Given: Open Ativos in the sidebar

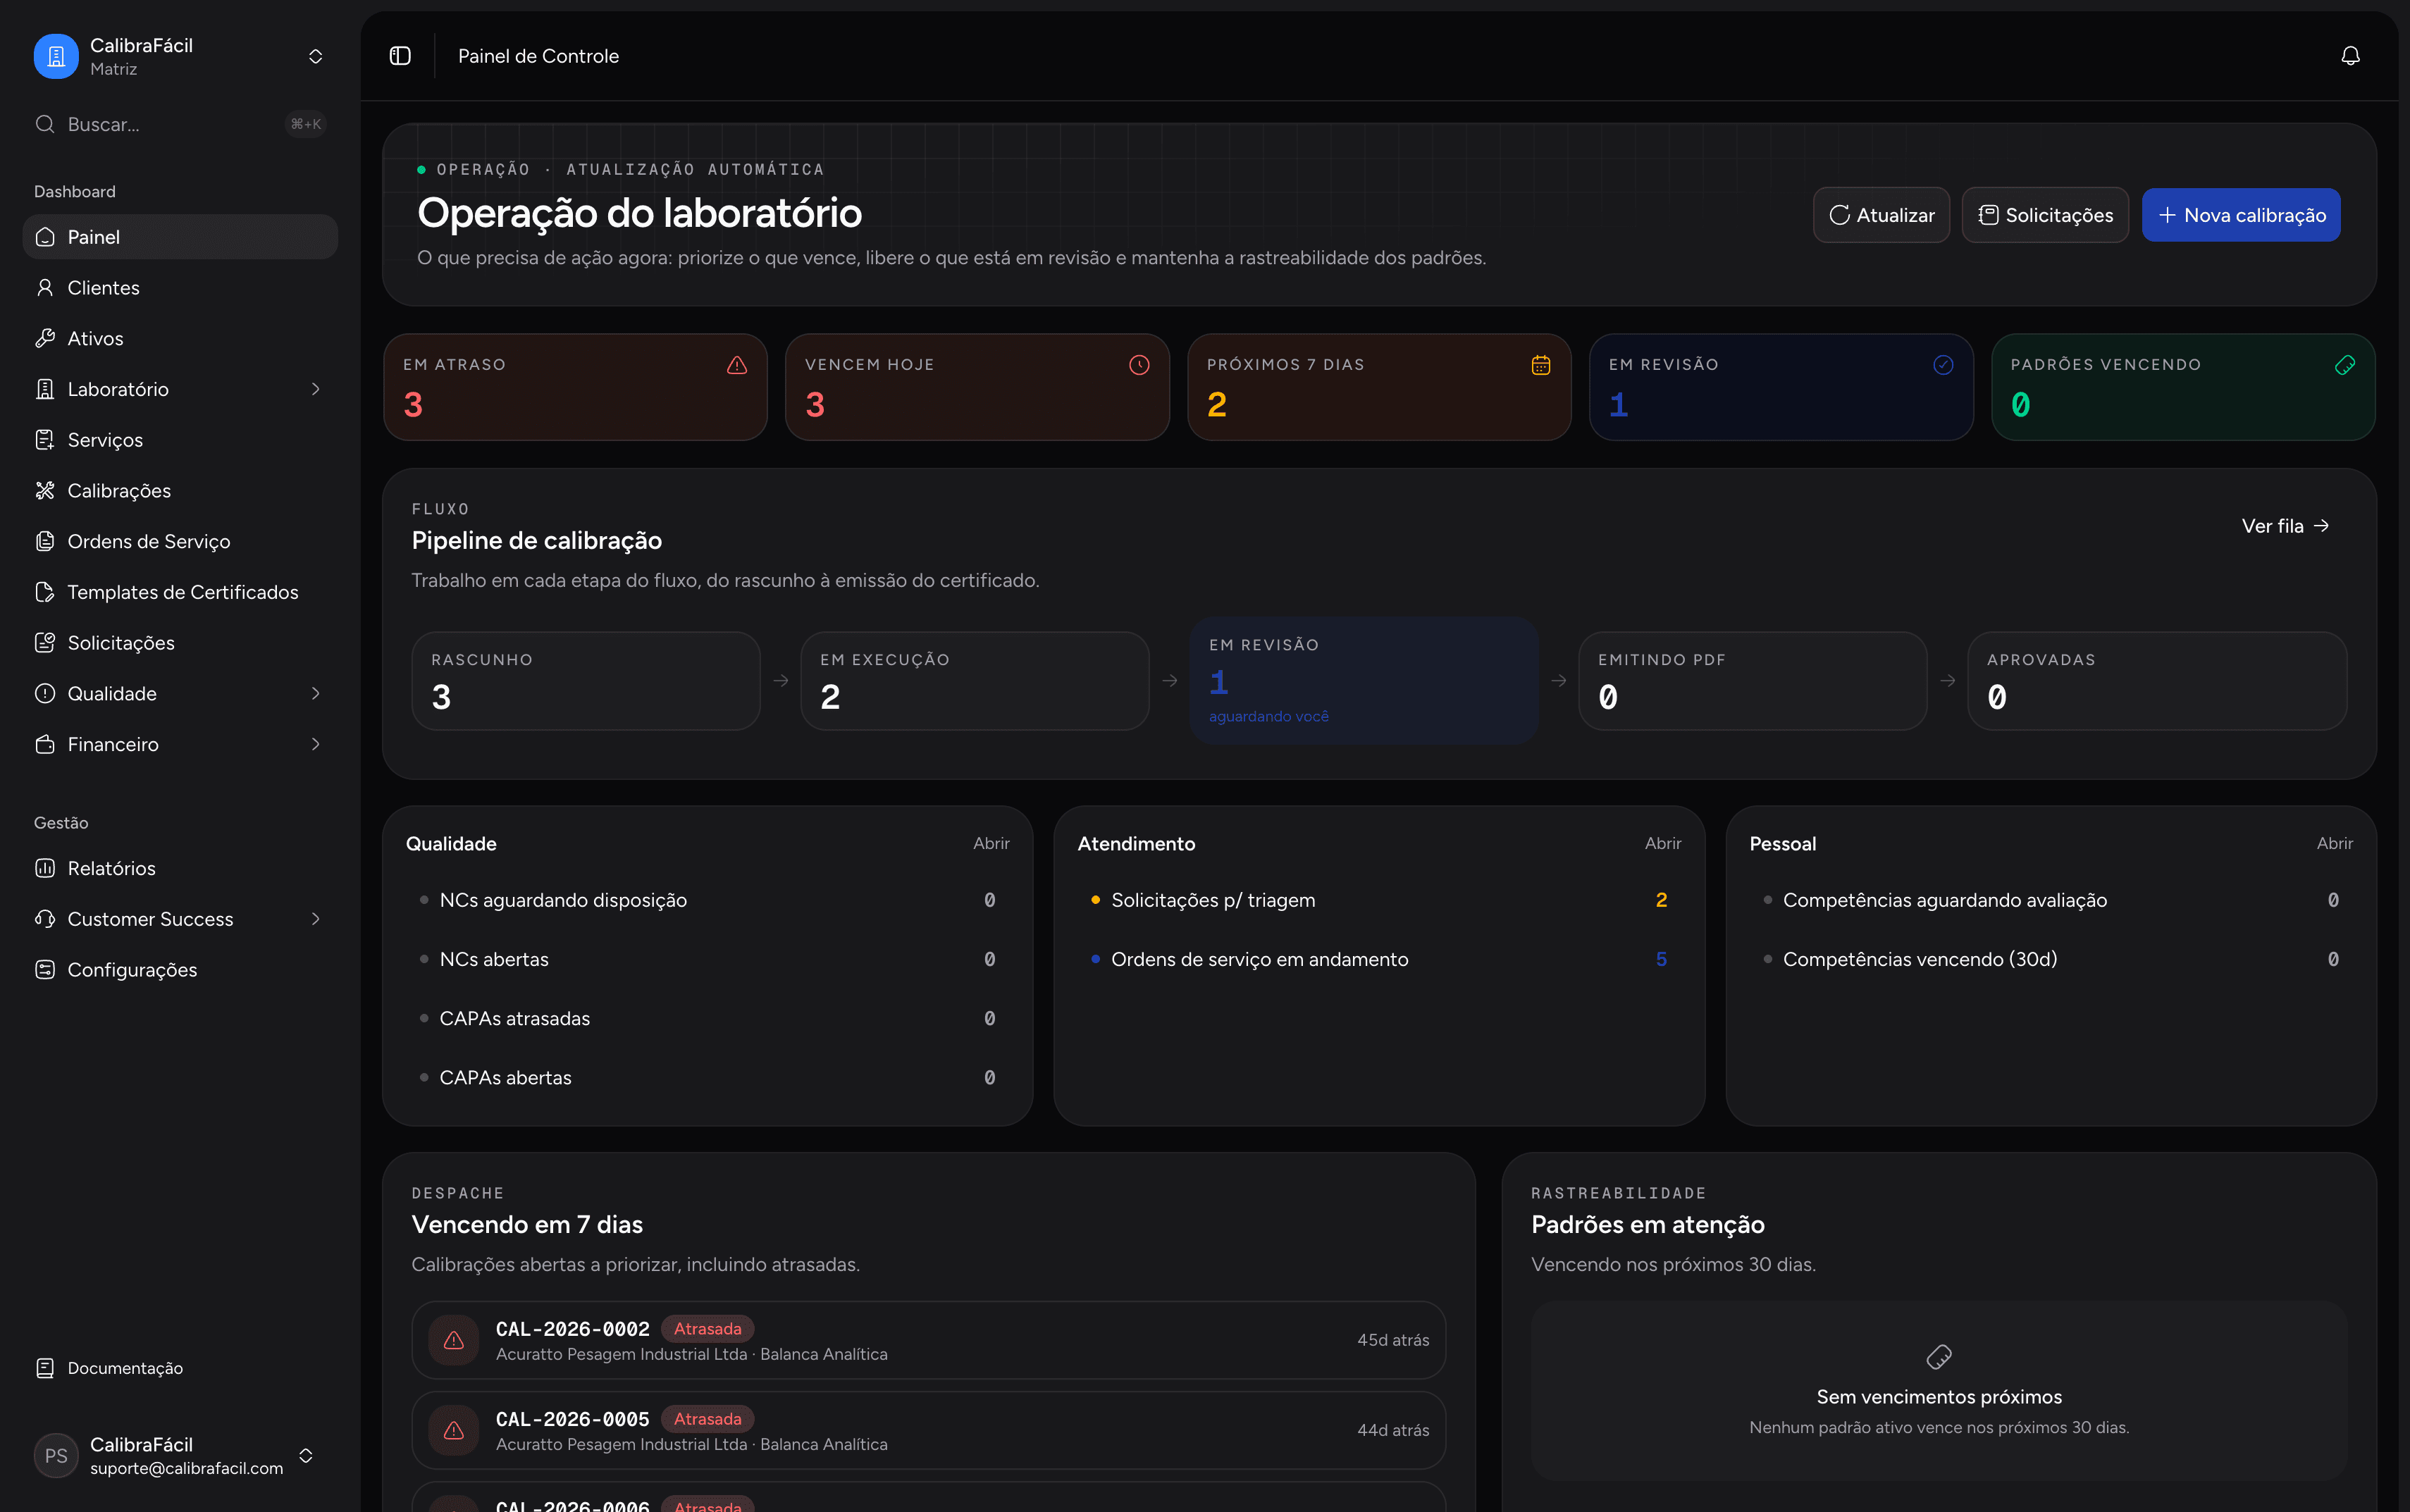Looking at the screenshot, I should (x=180, y=338).
